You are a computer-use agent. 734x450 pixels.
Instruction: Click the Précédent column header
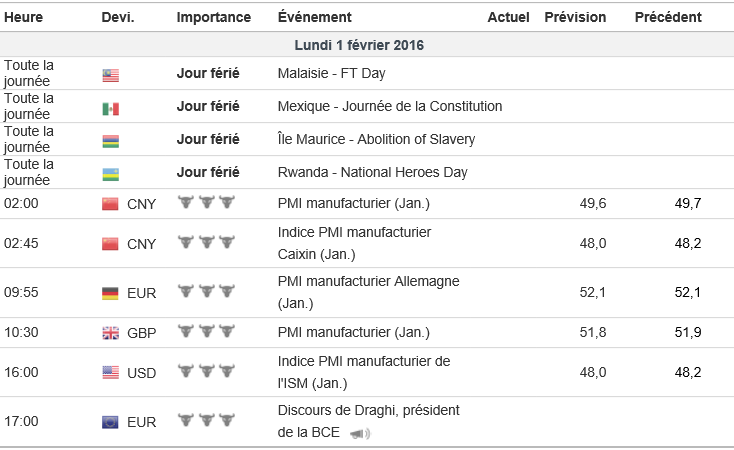[668, 17]
